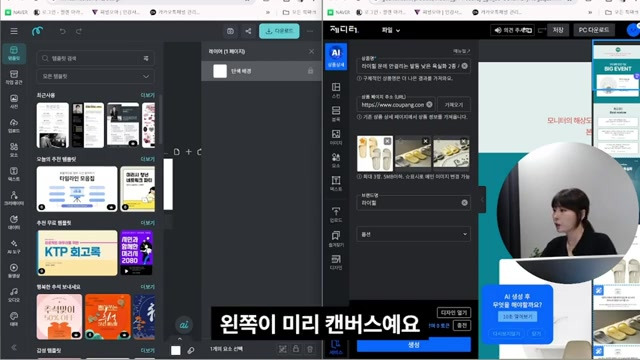Click the 가져오기 button beside URL
This screenshot has width=640, height=360.
pos(453,105)
